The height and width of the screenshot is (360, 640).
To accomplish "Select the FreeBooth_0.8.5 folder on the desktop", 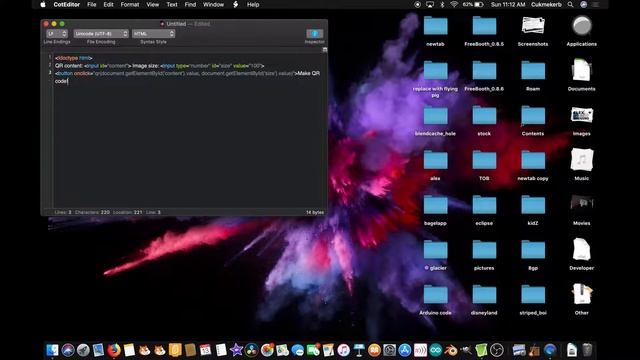I will click(x=484, y=27).
